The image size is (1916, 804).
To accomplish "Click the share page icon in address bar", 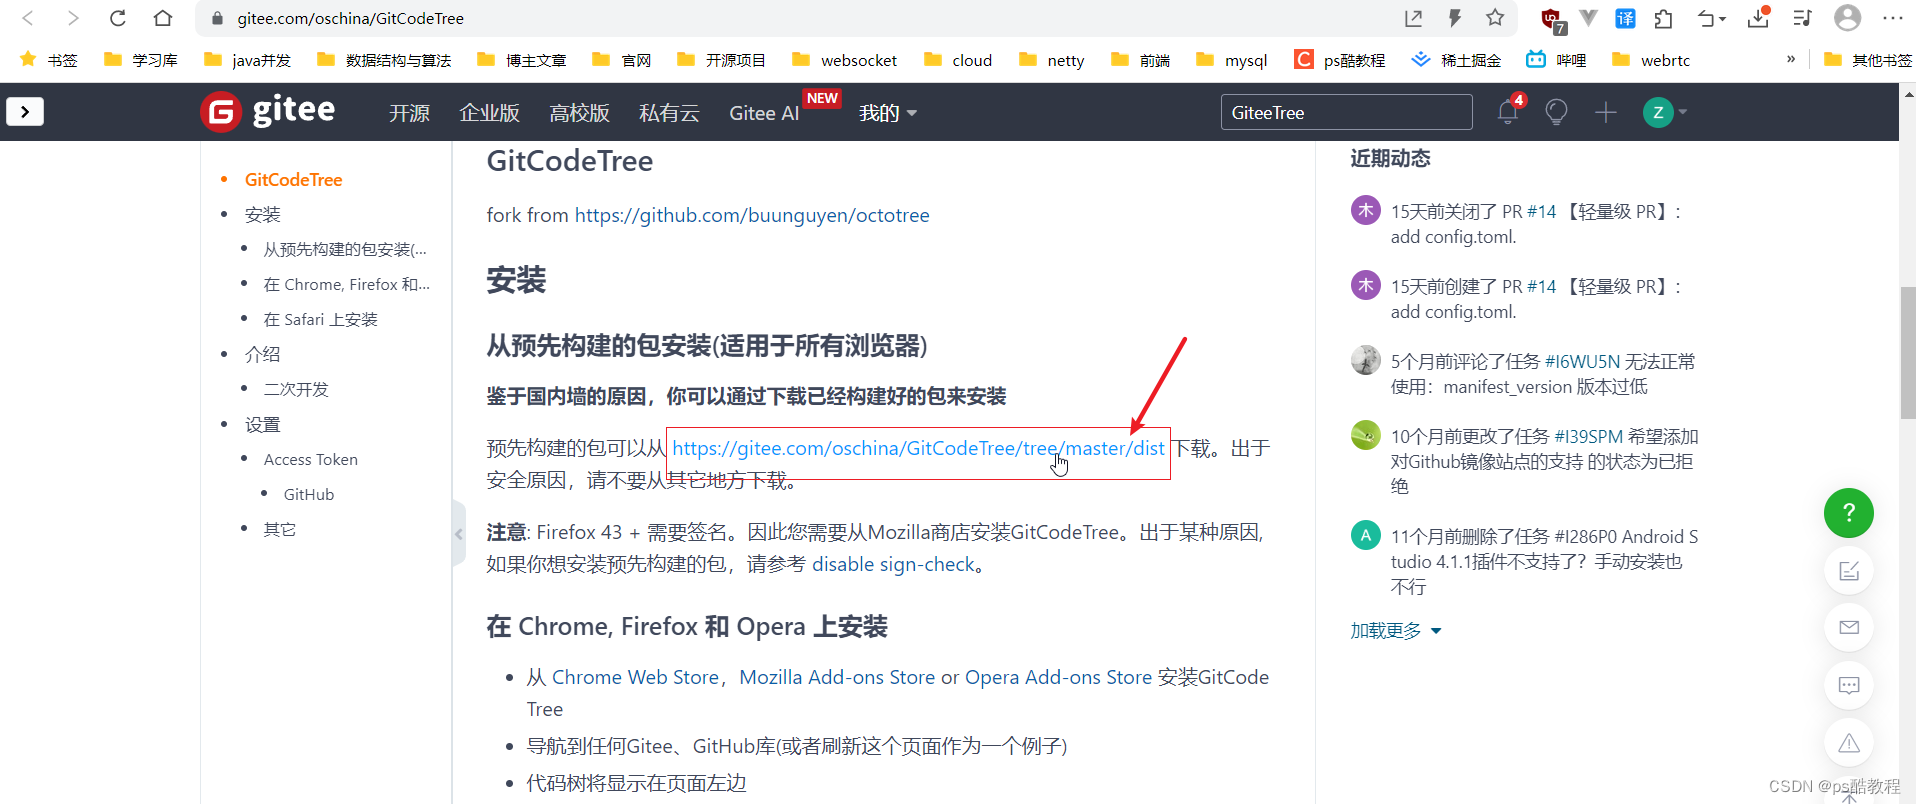I will click(1413, 18).
